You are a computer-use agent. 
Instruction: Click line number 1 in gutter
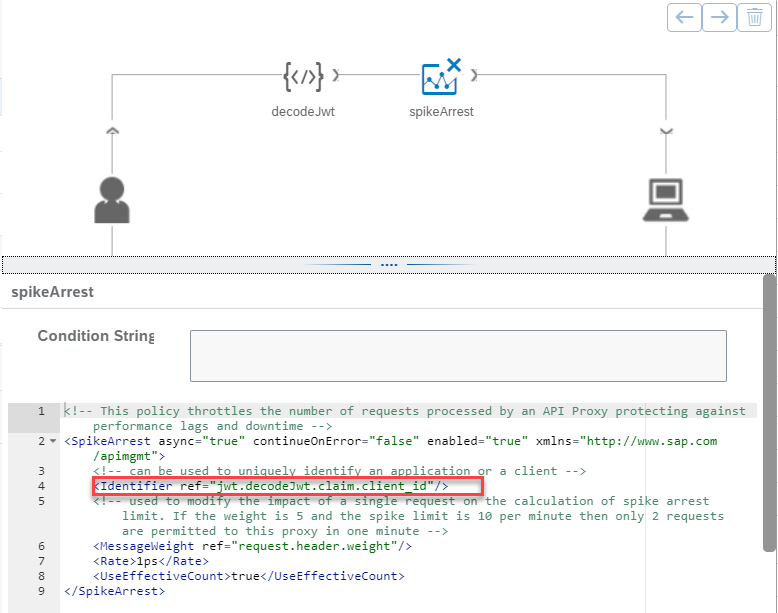(41, 411)
